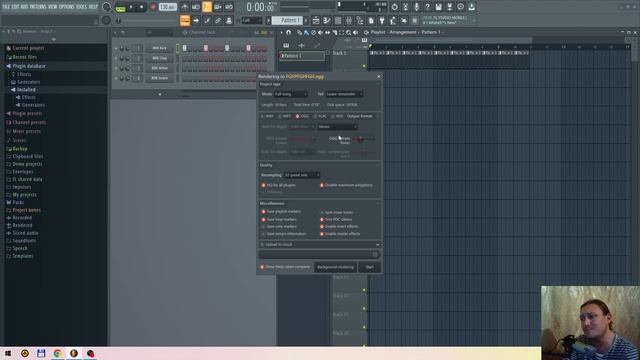Toggle the Pat/Song mode switch
The image size is (640, 360).
click(x=120, y=7)
